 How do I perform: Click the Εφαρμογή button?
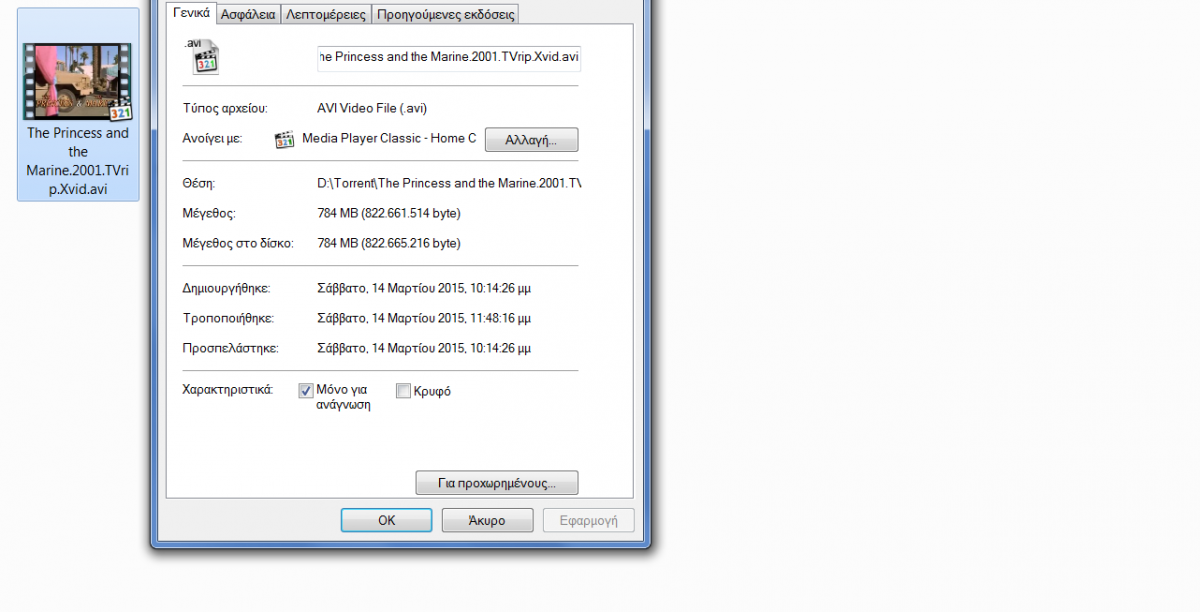coord(588,520)
